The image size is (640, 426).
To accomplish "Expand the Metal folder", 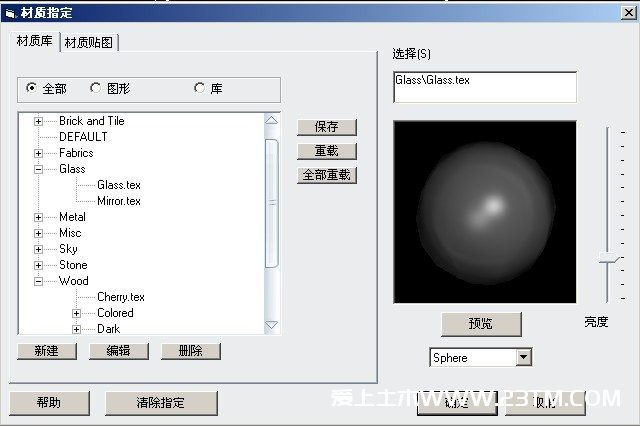I will [38, 217].
